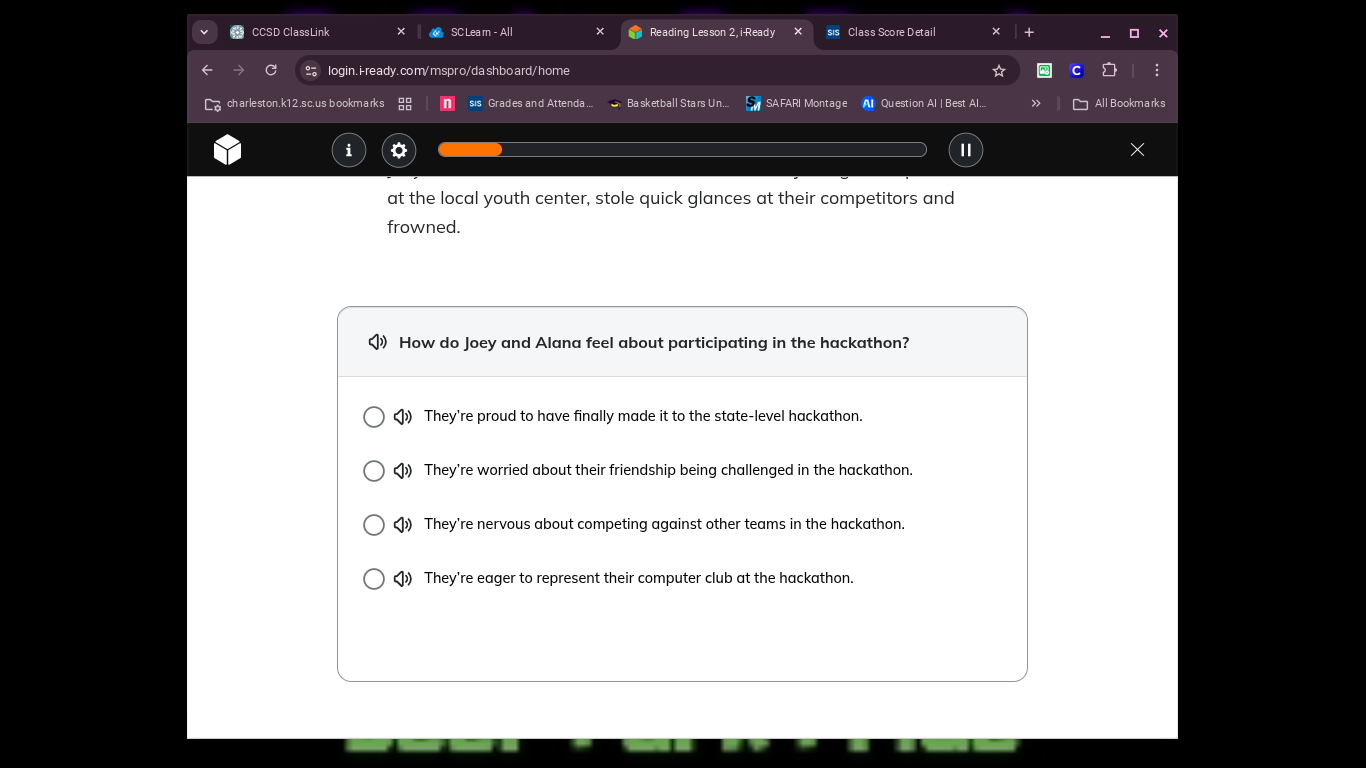Click the lesson progress bar
Screen dimensions: 1366x768
tap(682, 150)
